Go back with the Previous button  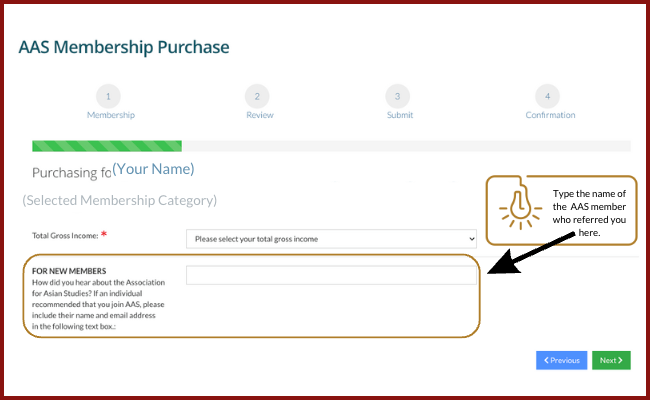coord(561,360)
